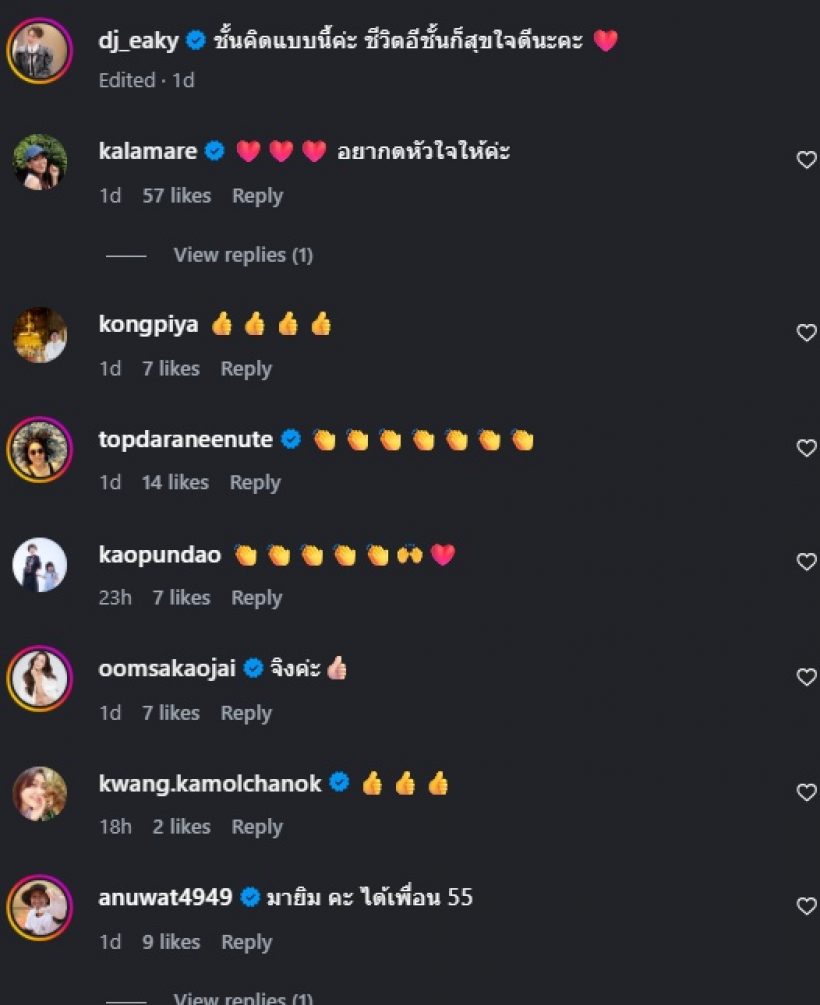Show replies under anuwat4949's comment
The width and height of the screenshot is (820, 1005).
[x=243, y=997]
